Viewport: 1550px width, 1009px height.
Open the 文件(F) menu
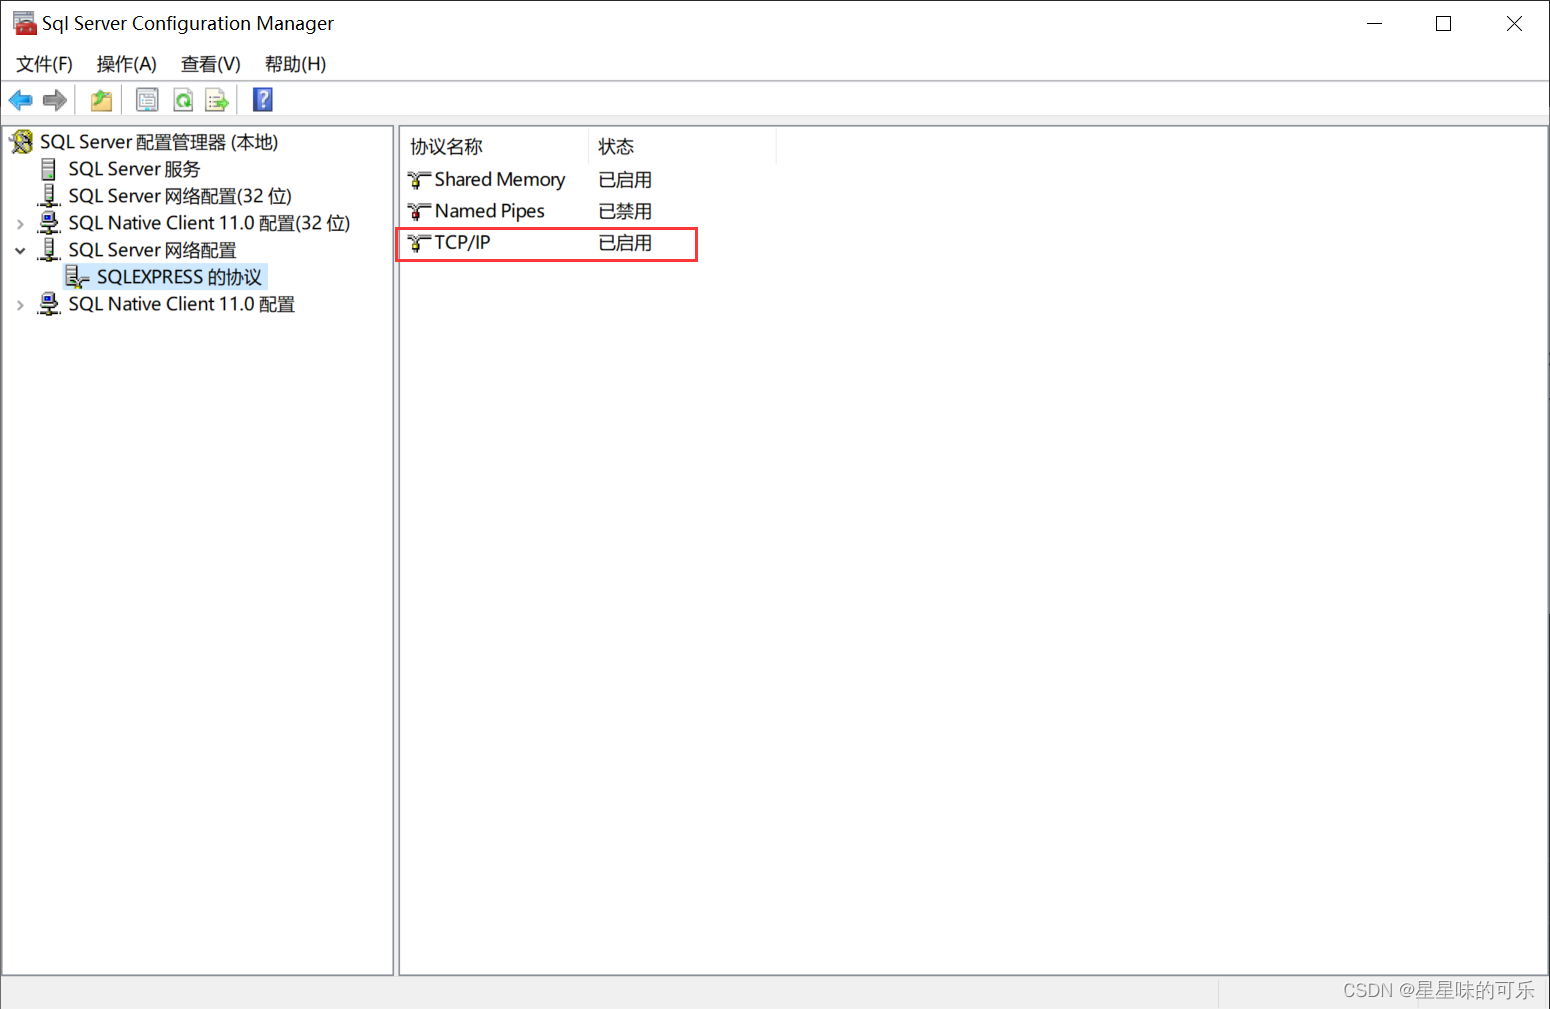44,64
